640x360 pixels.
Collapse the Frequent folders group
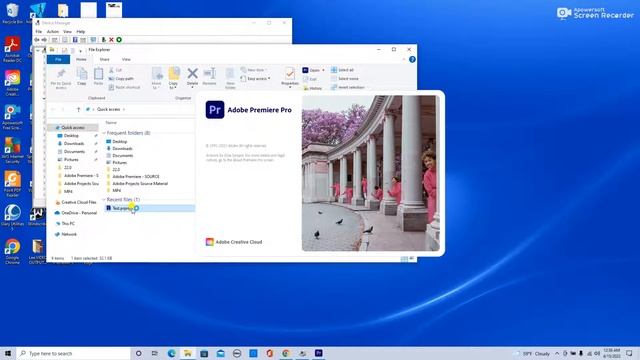point(104,133)
